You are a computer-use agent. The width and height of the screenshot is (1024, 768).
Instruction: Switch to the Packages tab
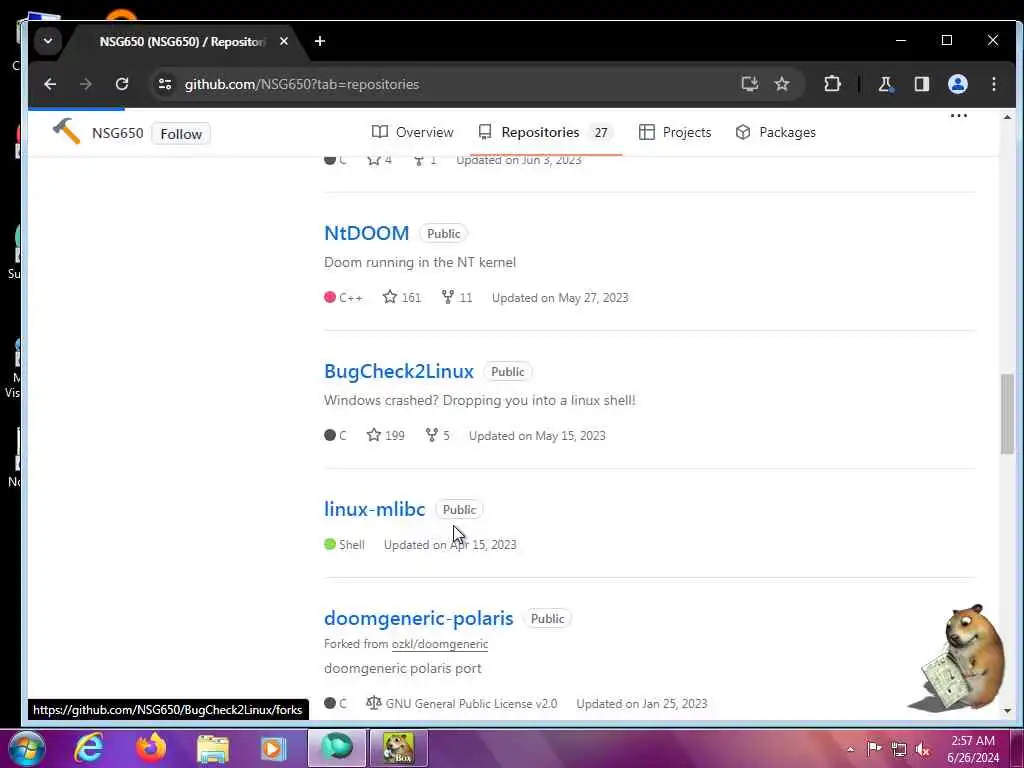pos(775,132)
